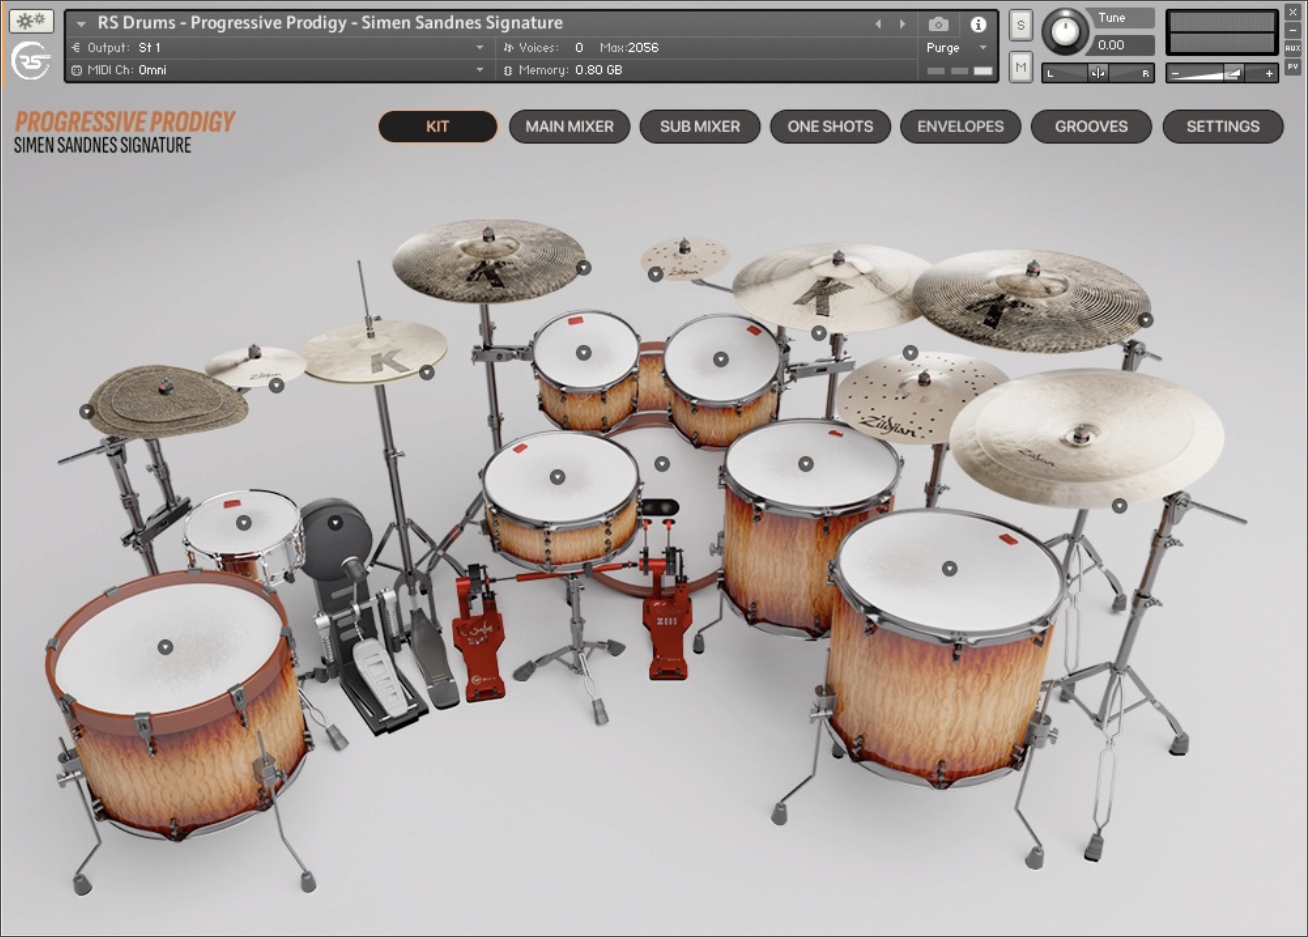
Task: Switch to the SUB MIXER tab
Action: [x=700, y=126]
